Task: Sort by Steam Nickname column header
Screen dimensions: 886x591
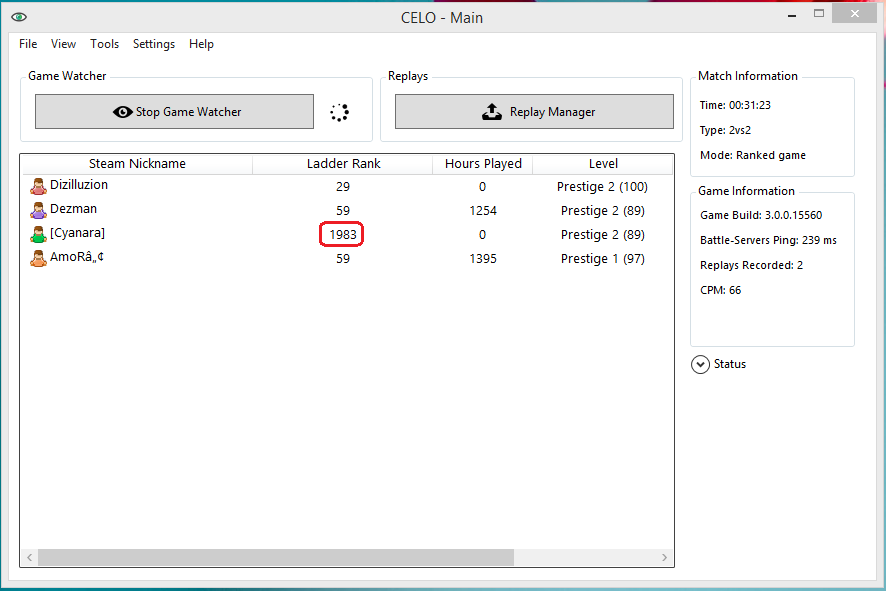Action: coord(137,164)
